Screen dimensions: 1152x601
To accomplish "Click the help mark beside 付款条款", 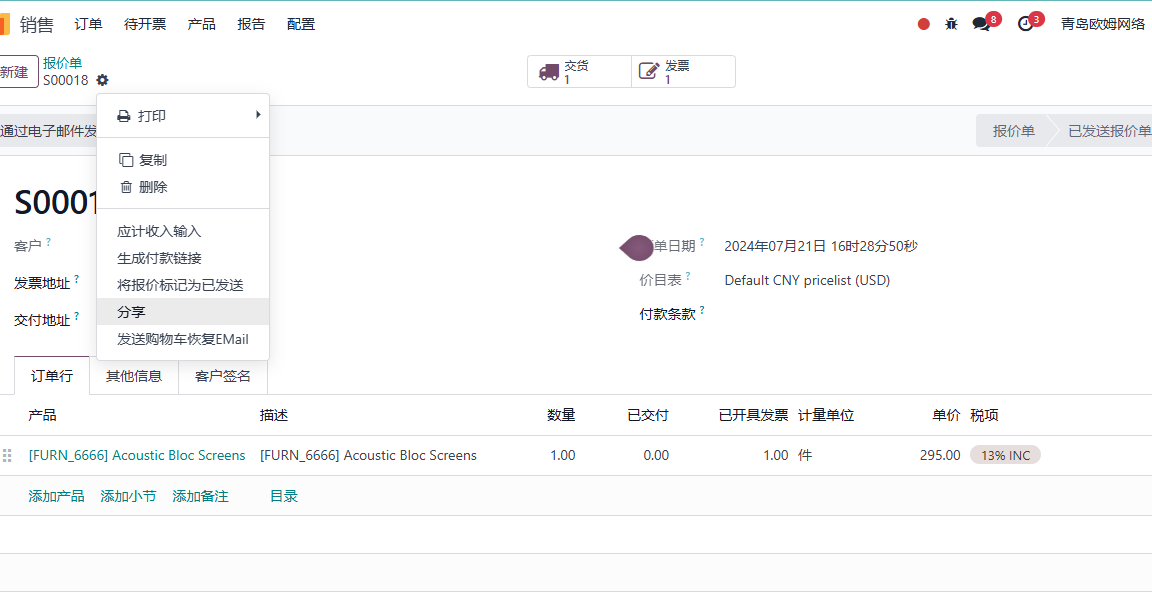I will pos(702,310).
